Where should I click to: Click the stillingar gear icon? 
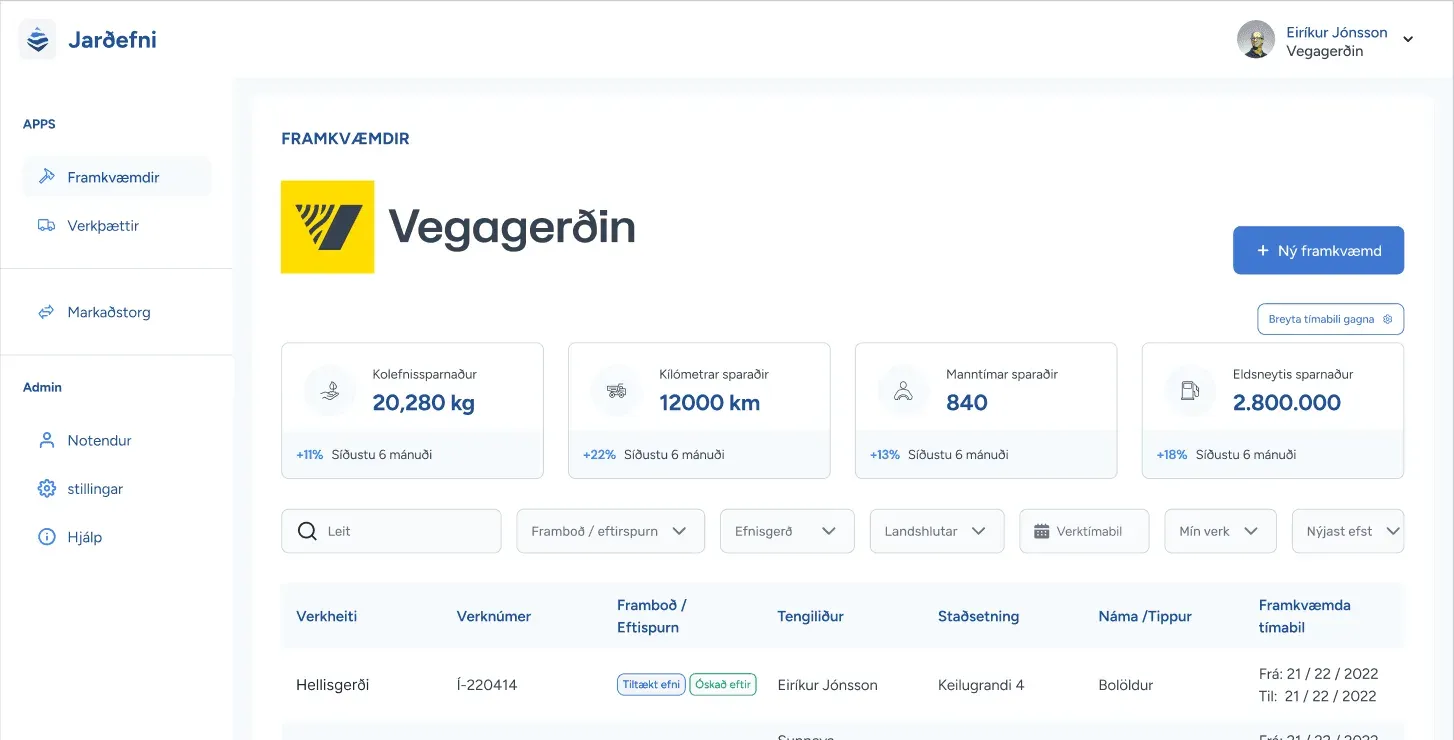(46, 489)
